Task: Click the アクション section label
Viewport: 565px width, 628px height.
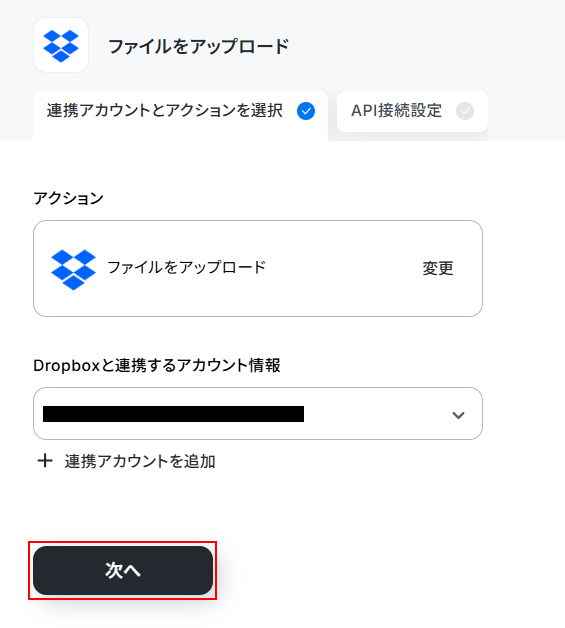Action: pyautogui.click(x=68, y=198)
